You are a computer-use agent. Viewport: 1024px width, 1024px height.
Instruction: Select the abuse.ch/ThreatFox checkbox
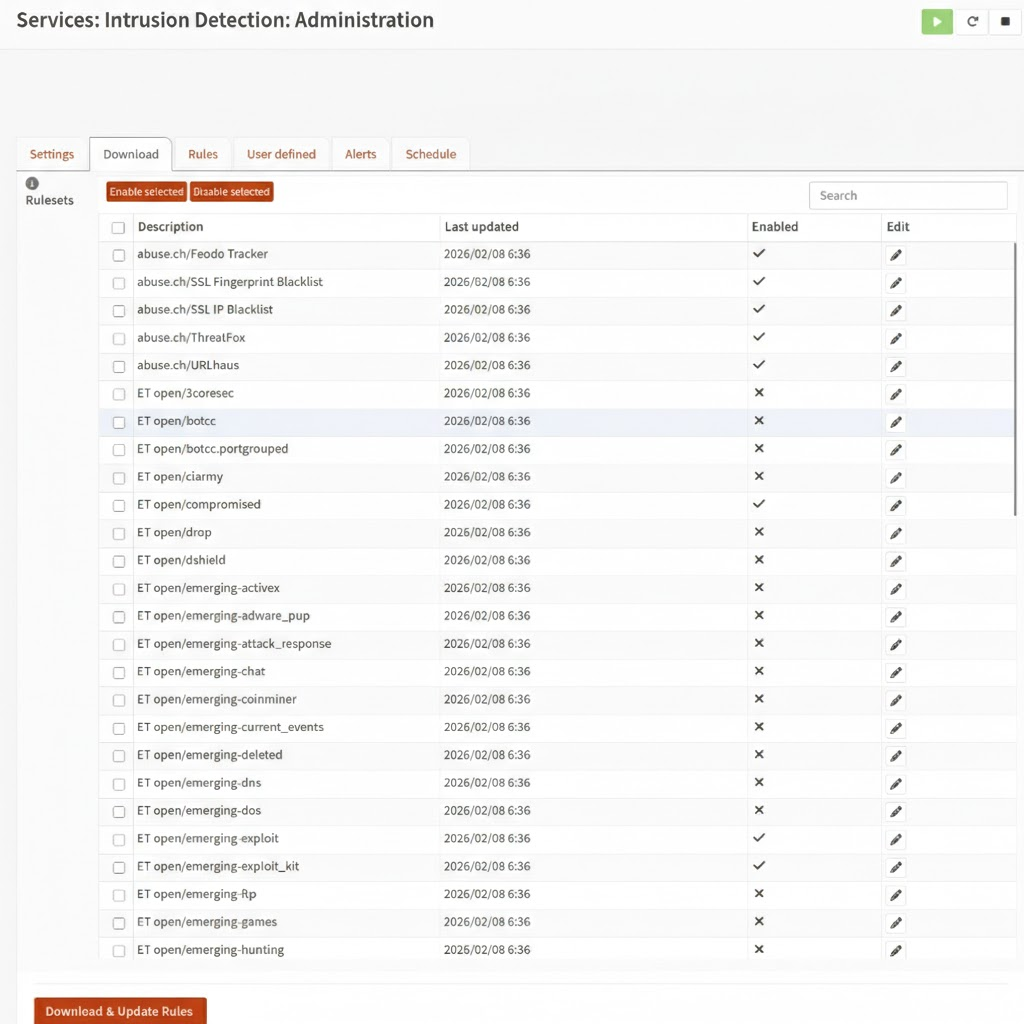click(x=119, y=339)
